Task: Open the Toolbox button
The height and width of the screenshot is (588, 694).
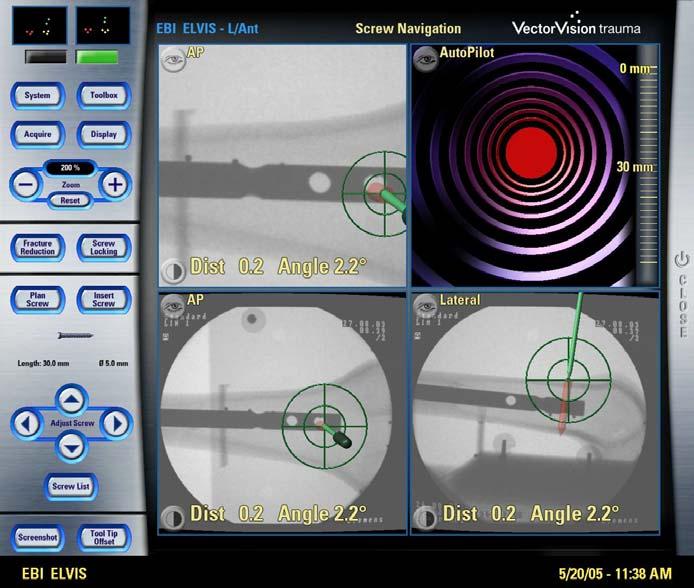Action: click(x=104, y=96)
